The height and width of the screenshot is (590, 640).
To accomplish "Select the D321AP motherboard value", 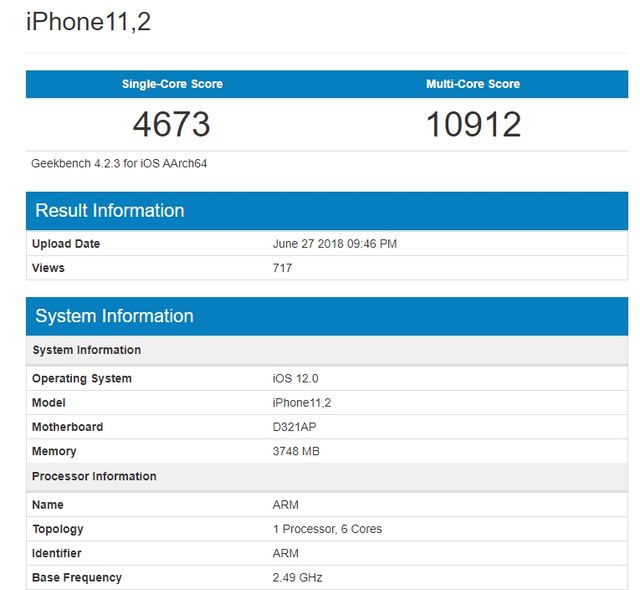I will [294, 427].
